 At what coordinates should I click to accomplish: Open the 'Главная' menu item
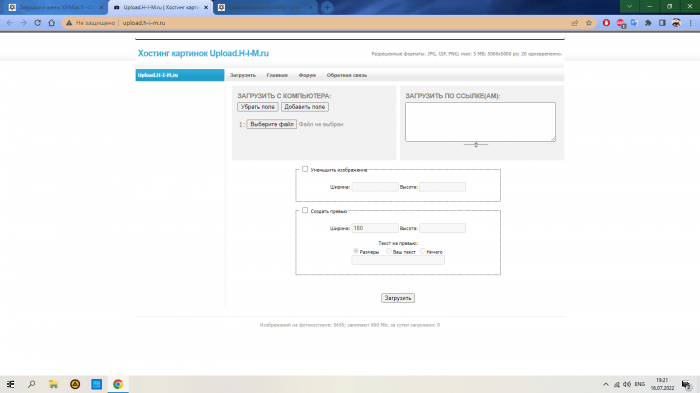click(x=277, y=75)
